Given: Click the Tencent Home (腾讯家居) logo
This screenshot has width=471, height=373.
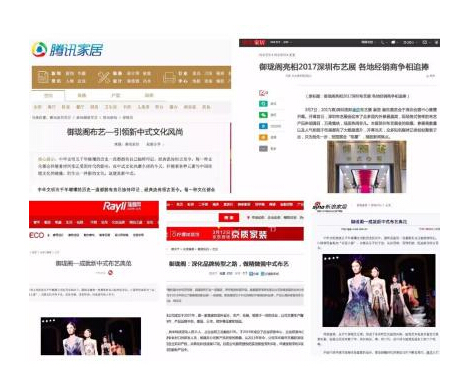Looking at the screenshot, I should (67, 50).
